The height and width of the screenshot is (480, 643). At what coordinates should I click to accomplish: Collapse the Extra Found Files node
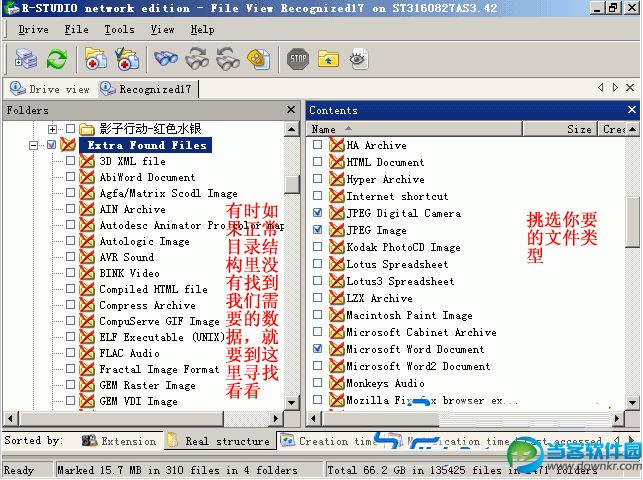34,145
